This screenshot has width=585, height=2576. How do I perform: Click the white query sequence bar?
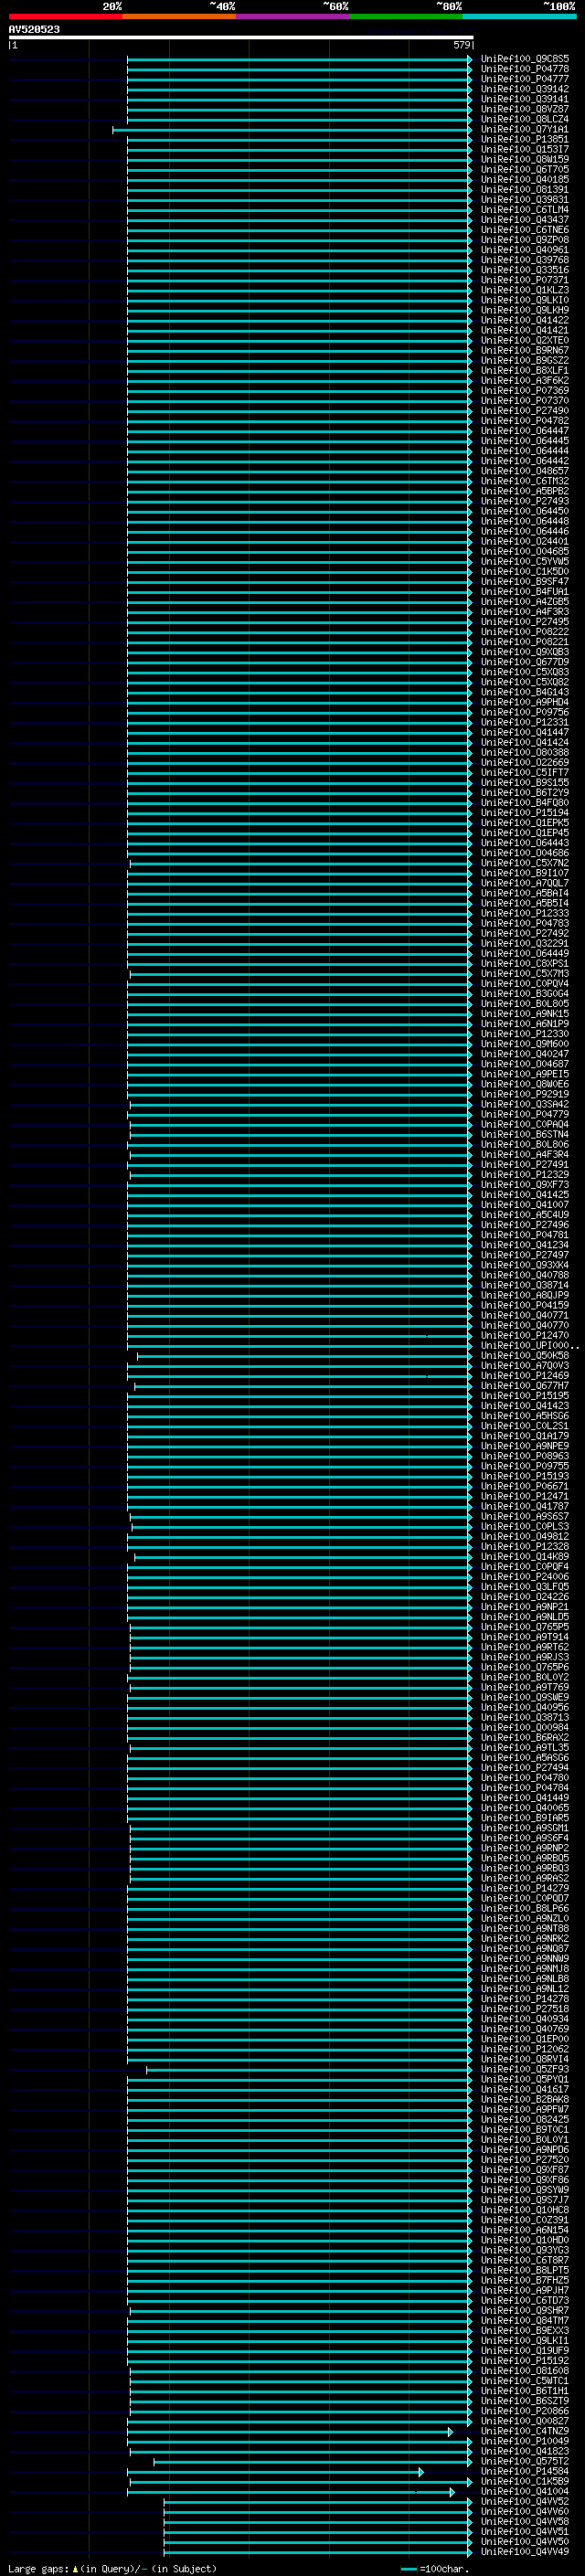point(241,37)
